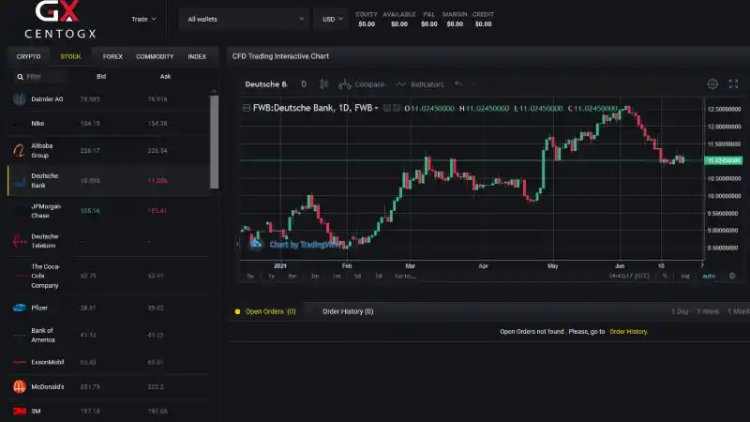This screenshot has width=750, height=422.
Task: Set chart range to 5d
Action: click(357, 276)
